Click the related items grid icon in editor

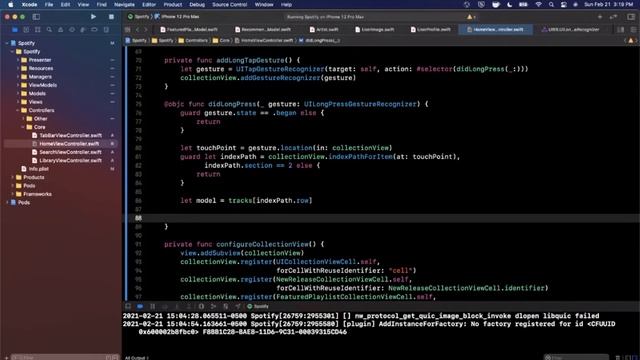128,30
